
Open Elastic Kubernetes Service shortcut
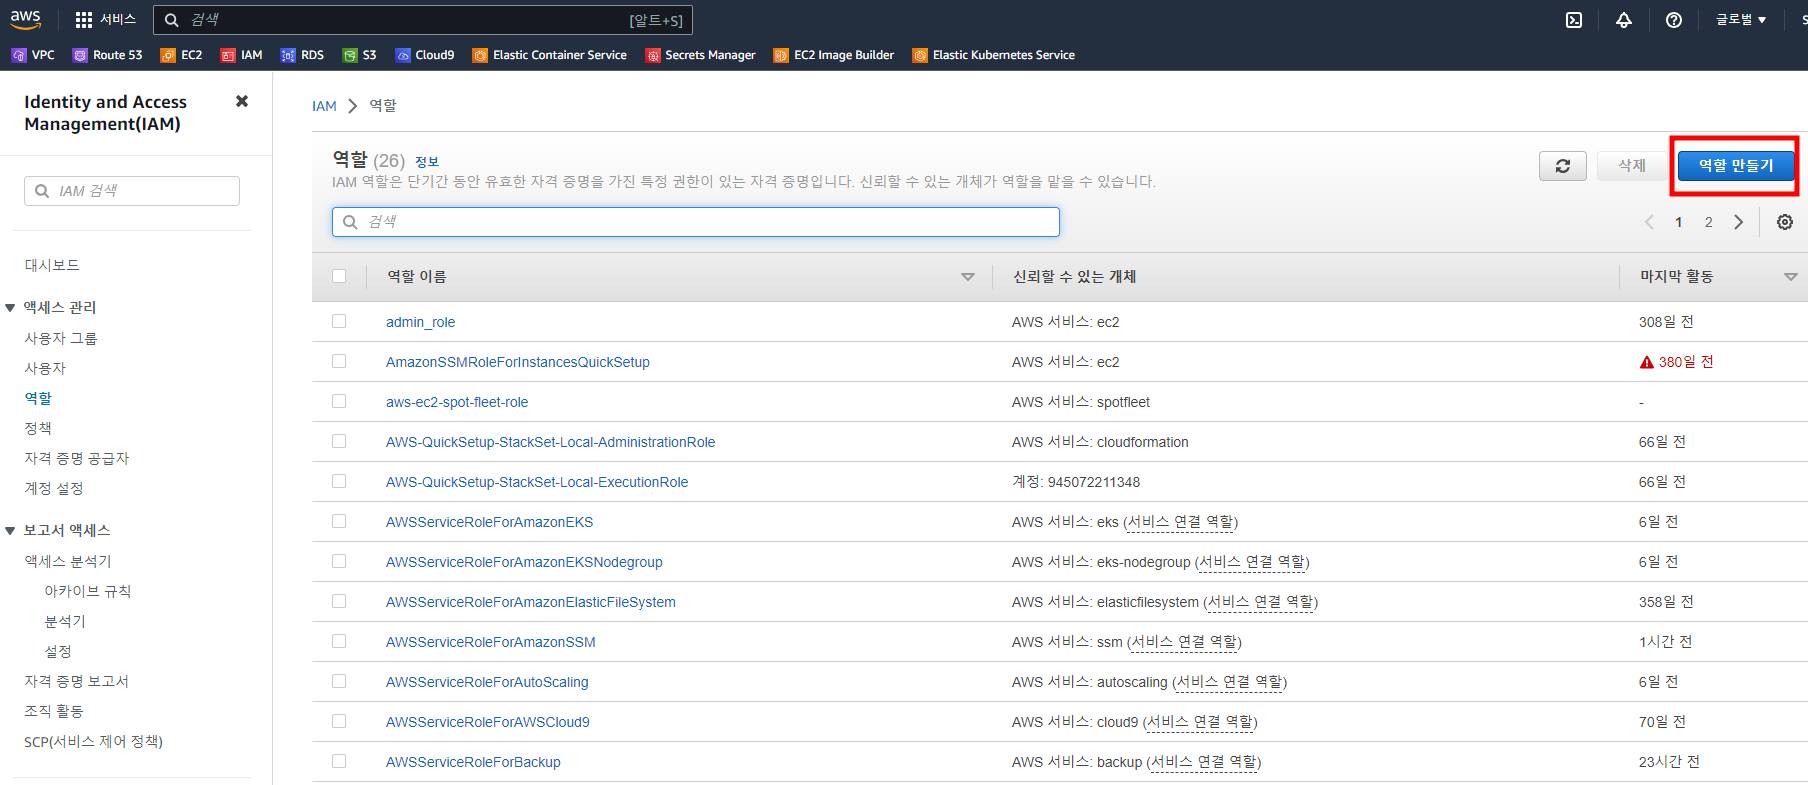click(x=993, y=55)
